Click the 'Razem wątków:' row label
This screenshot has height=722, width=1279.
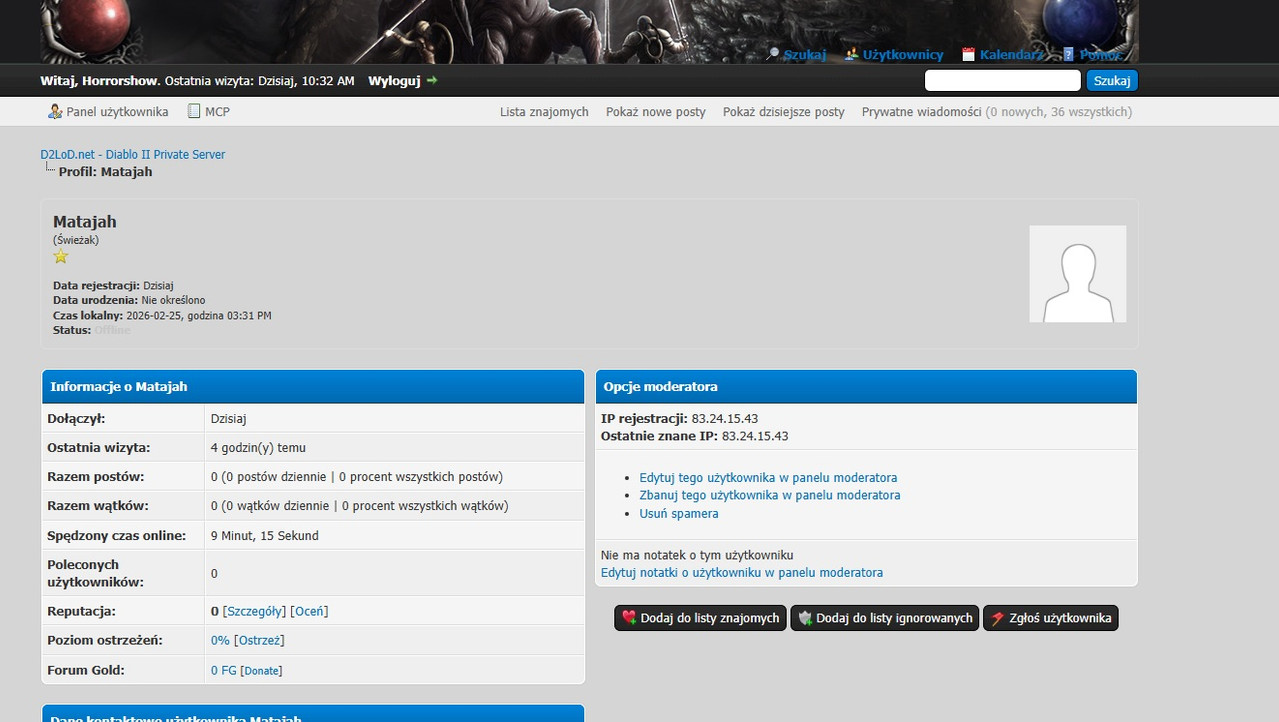point(98,506)
